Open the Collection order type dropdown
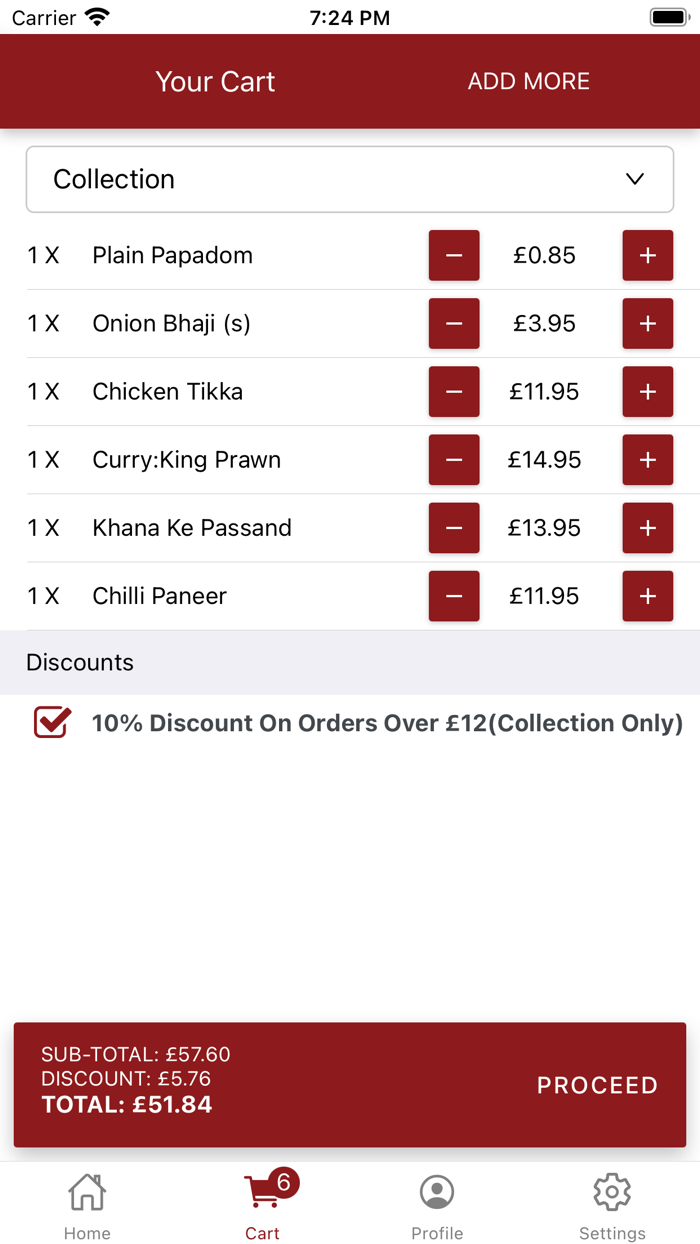Image resolution: width=700 pixels, height=1244 pixels. [x=349, y=180]
